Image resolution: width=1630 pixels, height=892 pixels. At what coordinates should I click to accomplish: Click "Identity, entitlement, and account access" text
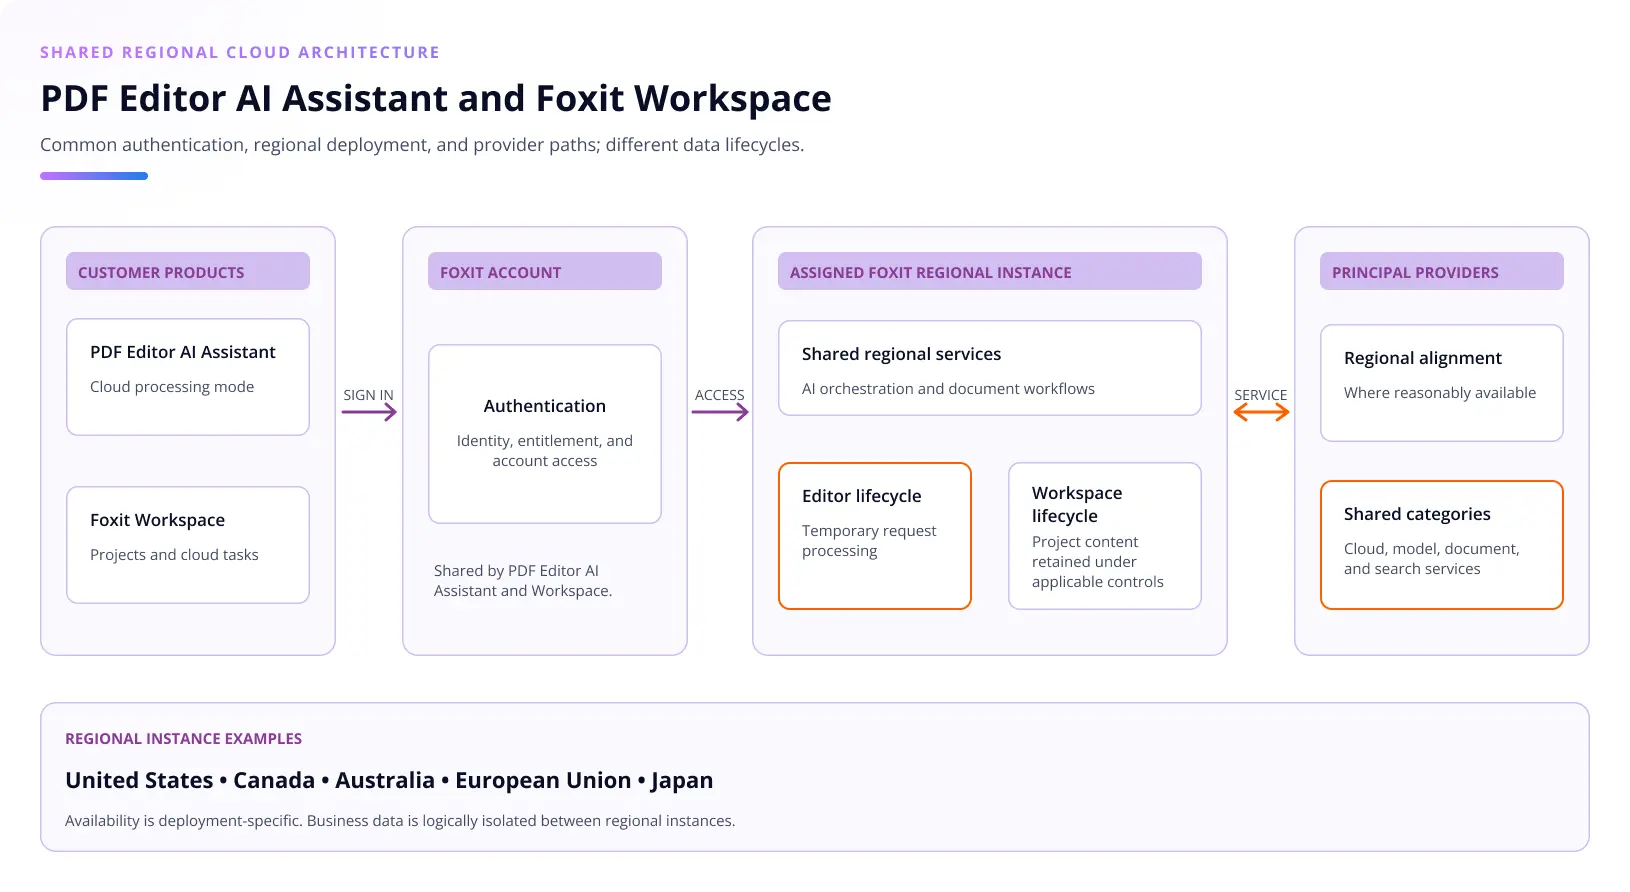pos(545,451)
